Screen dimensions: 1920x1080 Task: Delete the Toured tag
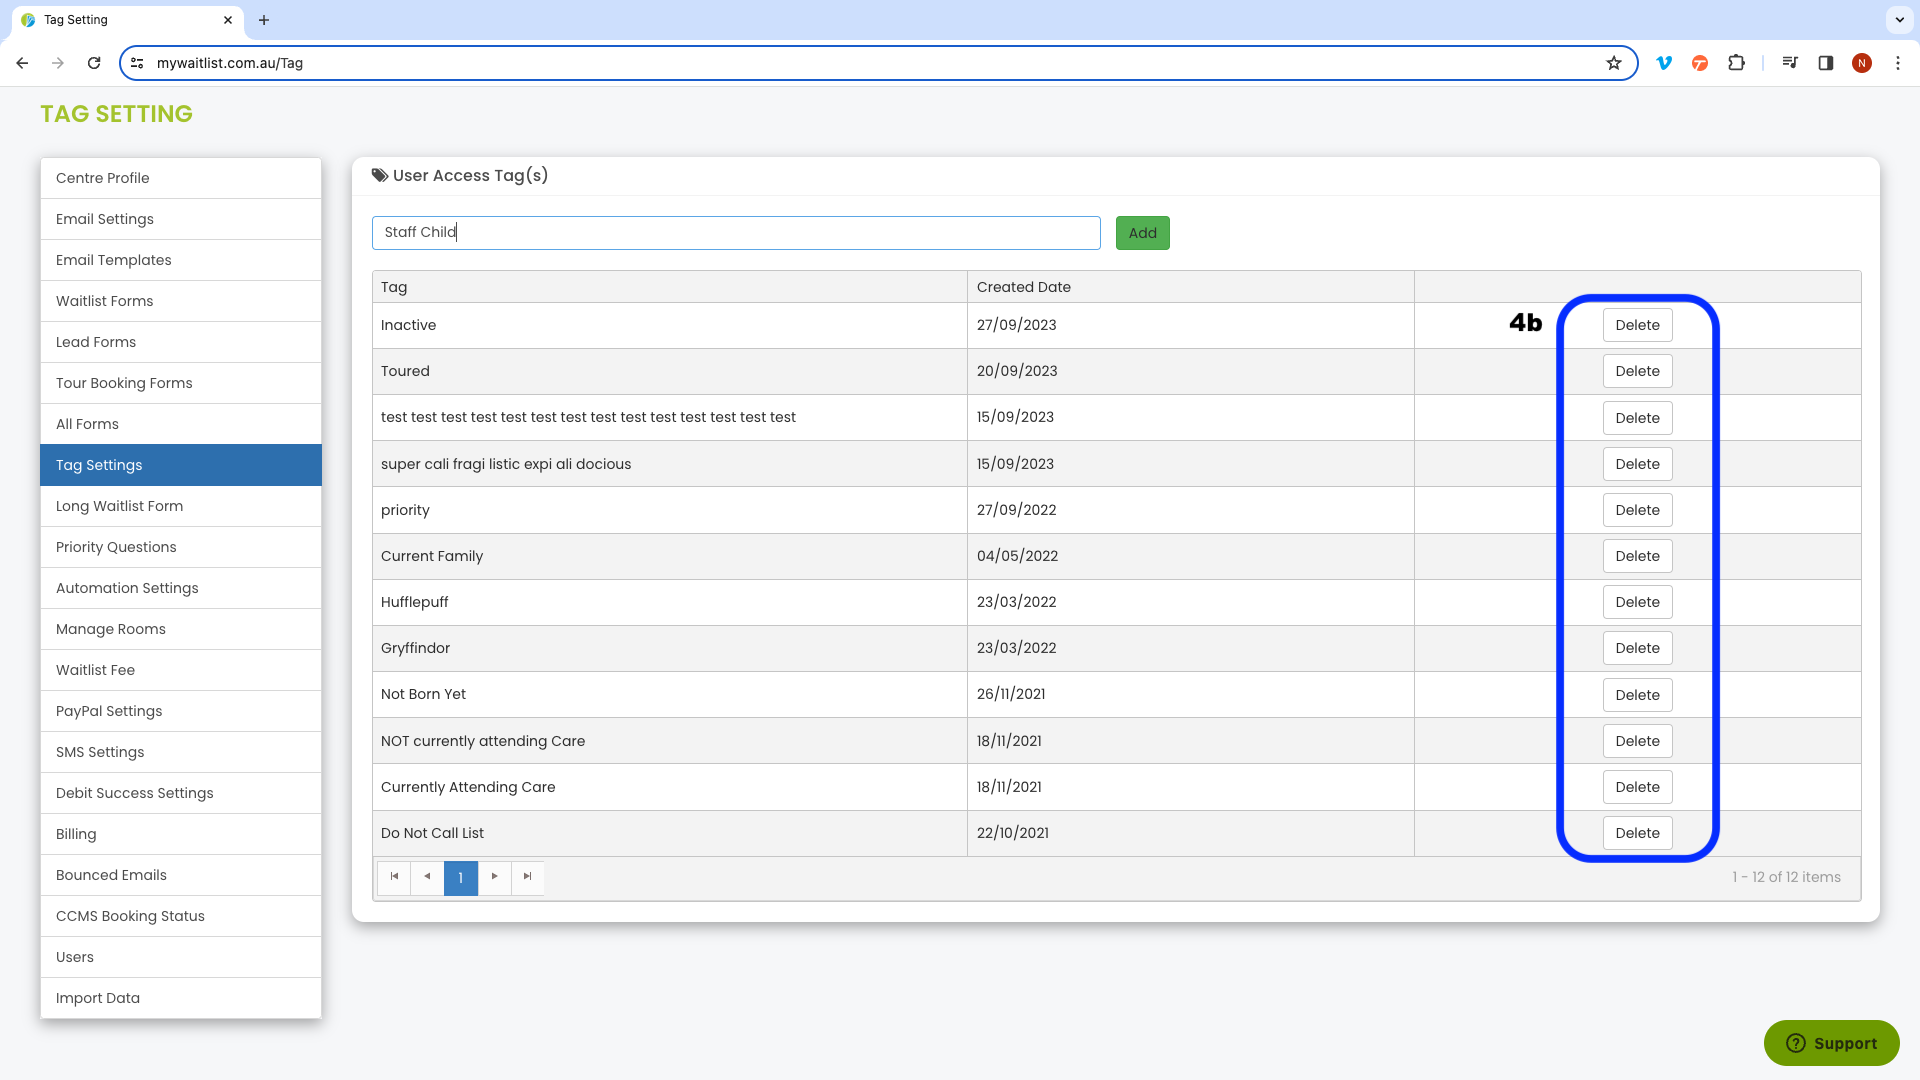pos(1637,371)
